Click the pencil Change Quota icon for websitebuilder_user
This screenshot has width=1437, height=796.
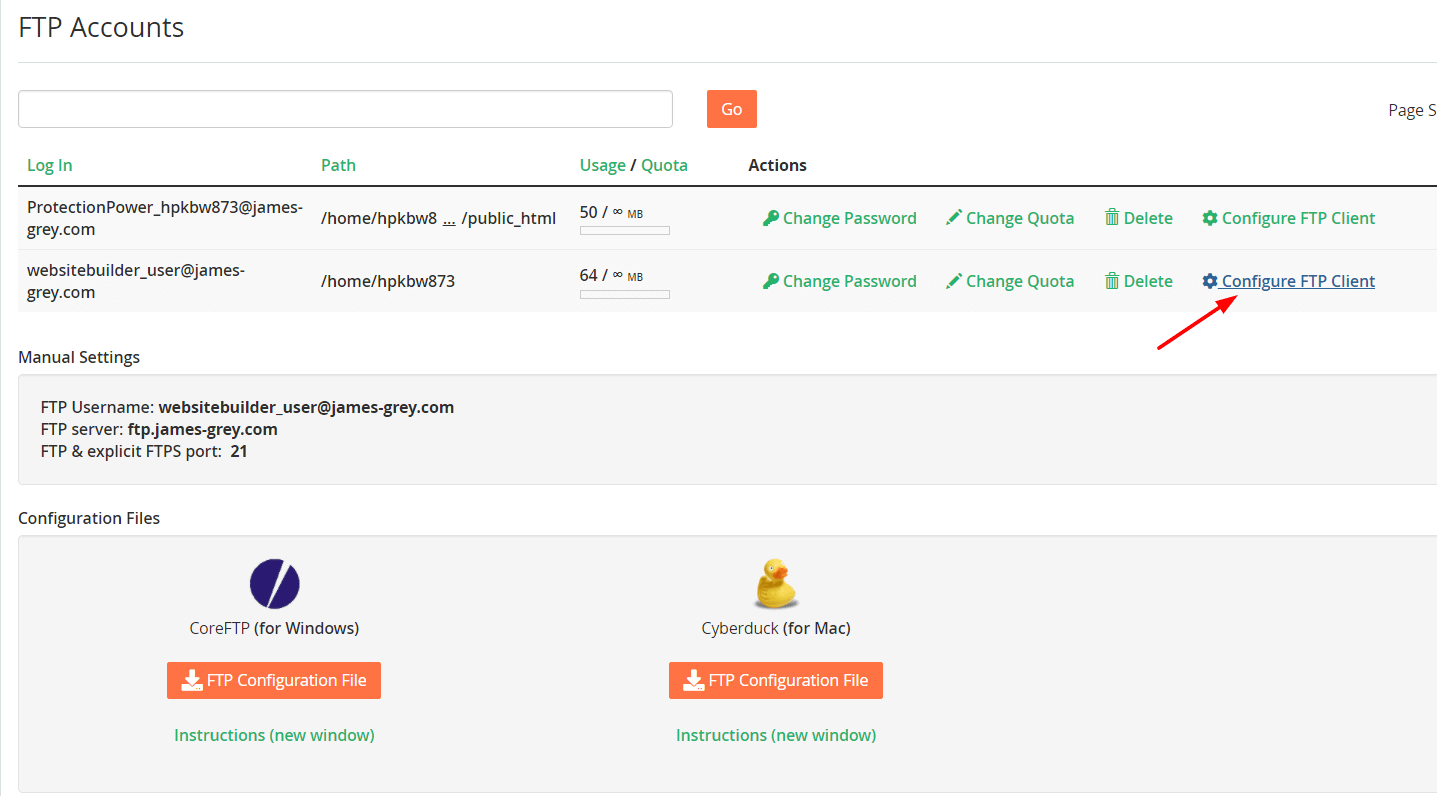click(953, 280)
